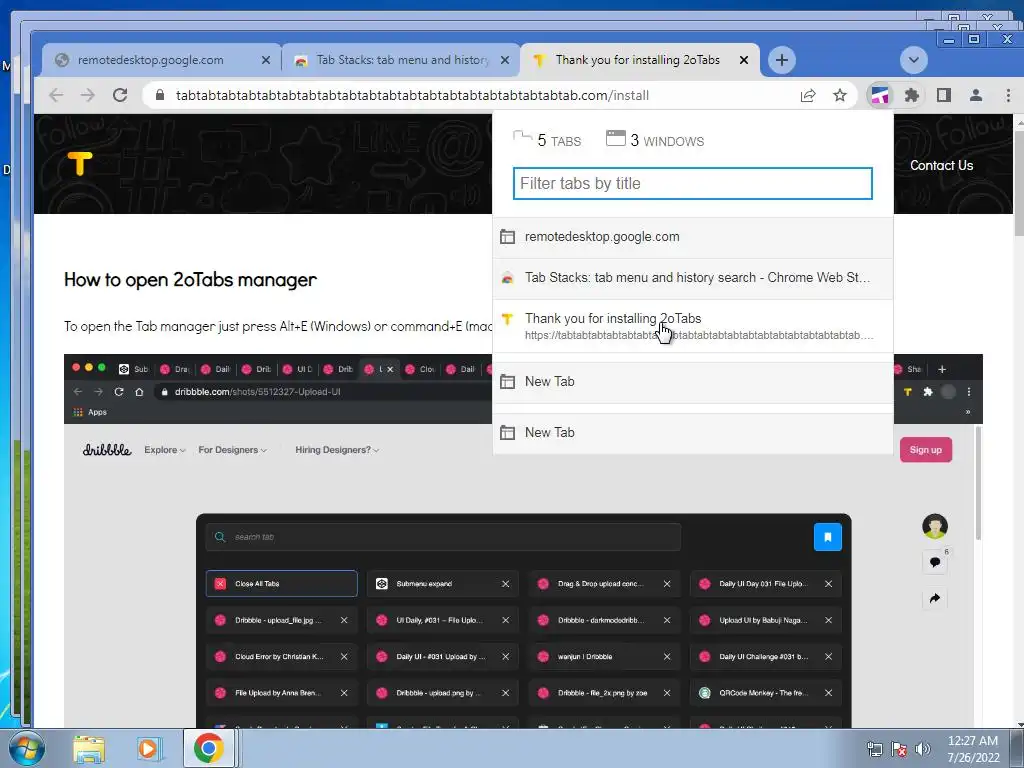
Task: Open Windows Explorer from the taskbar
Action: (89, 750)
